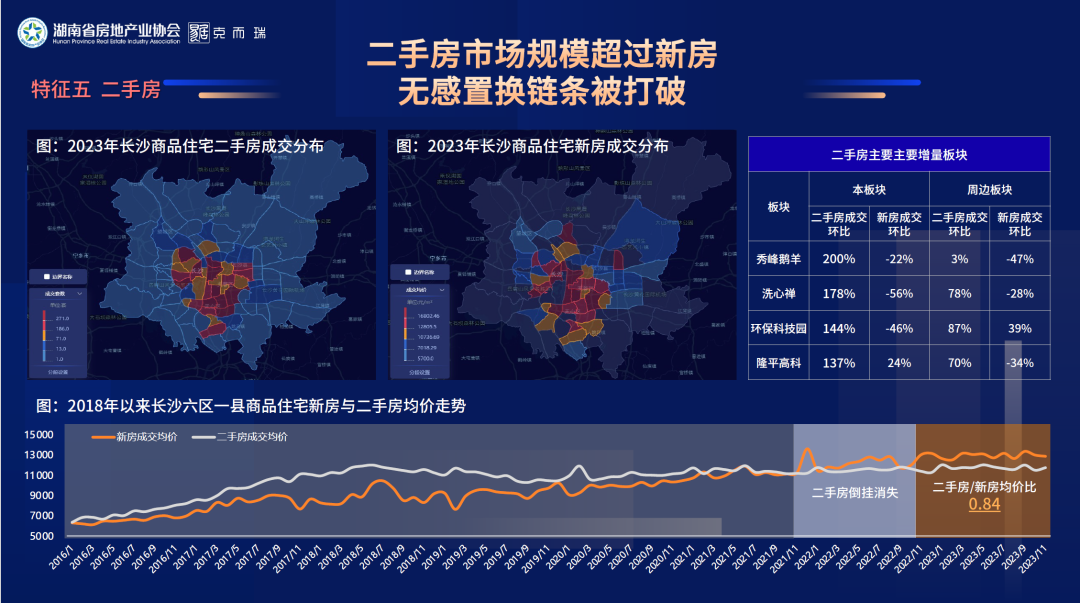Image resolution: width=1080 pixels, height=603 pixels.
Task: Click the orange 新房成交均价 legend line marker
Action: click(x=102, y=437)
